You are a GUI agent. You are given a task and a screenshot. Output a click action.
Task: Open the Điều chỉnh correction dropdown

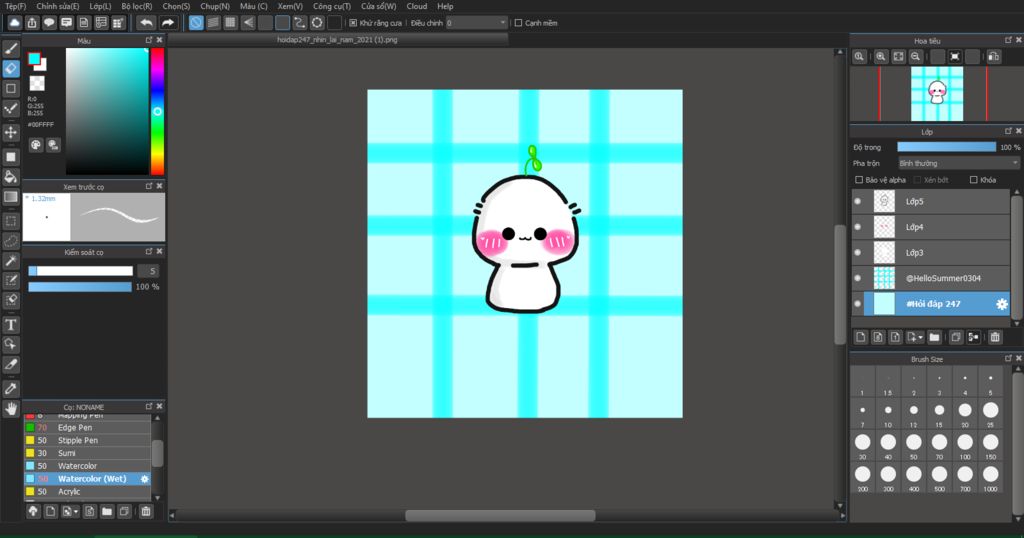(x=477, y=23)
